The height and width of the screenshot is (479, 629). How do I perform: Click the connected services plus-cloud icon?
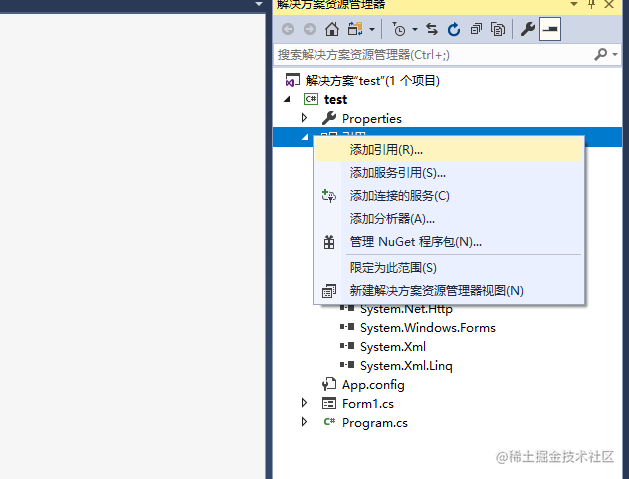(329, 196)
